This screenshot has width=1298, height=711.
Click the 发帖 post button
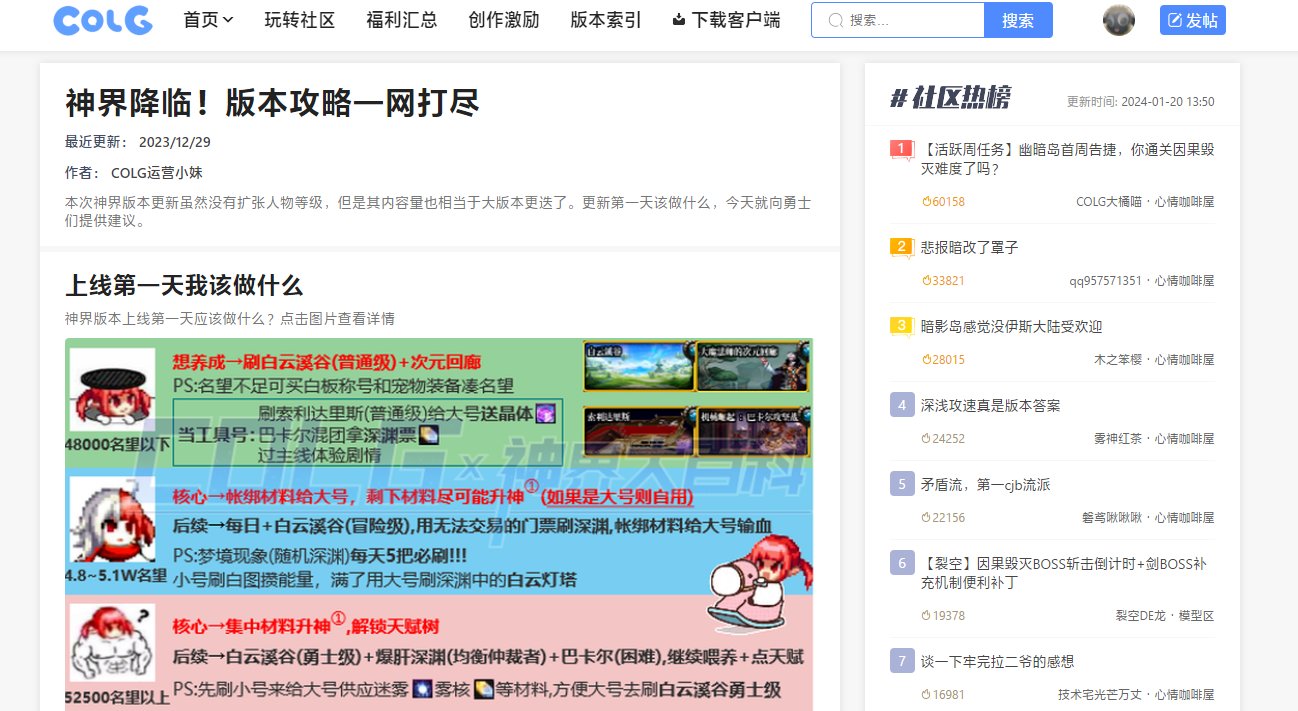[1192, 20]
